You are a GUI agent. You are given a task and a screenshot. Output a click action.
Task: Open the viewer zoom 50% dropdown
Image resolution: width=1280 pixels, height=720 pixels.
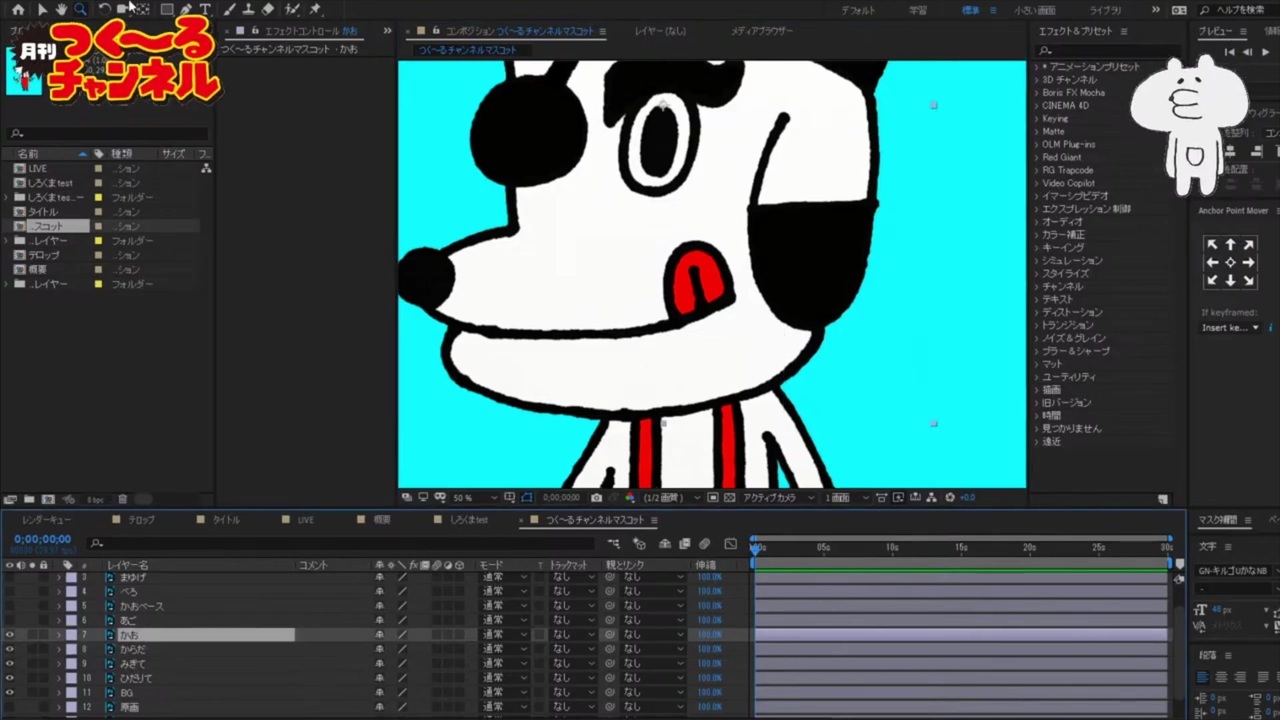click(x=475, y=497)
